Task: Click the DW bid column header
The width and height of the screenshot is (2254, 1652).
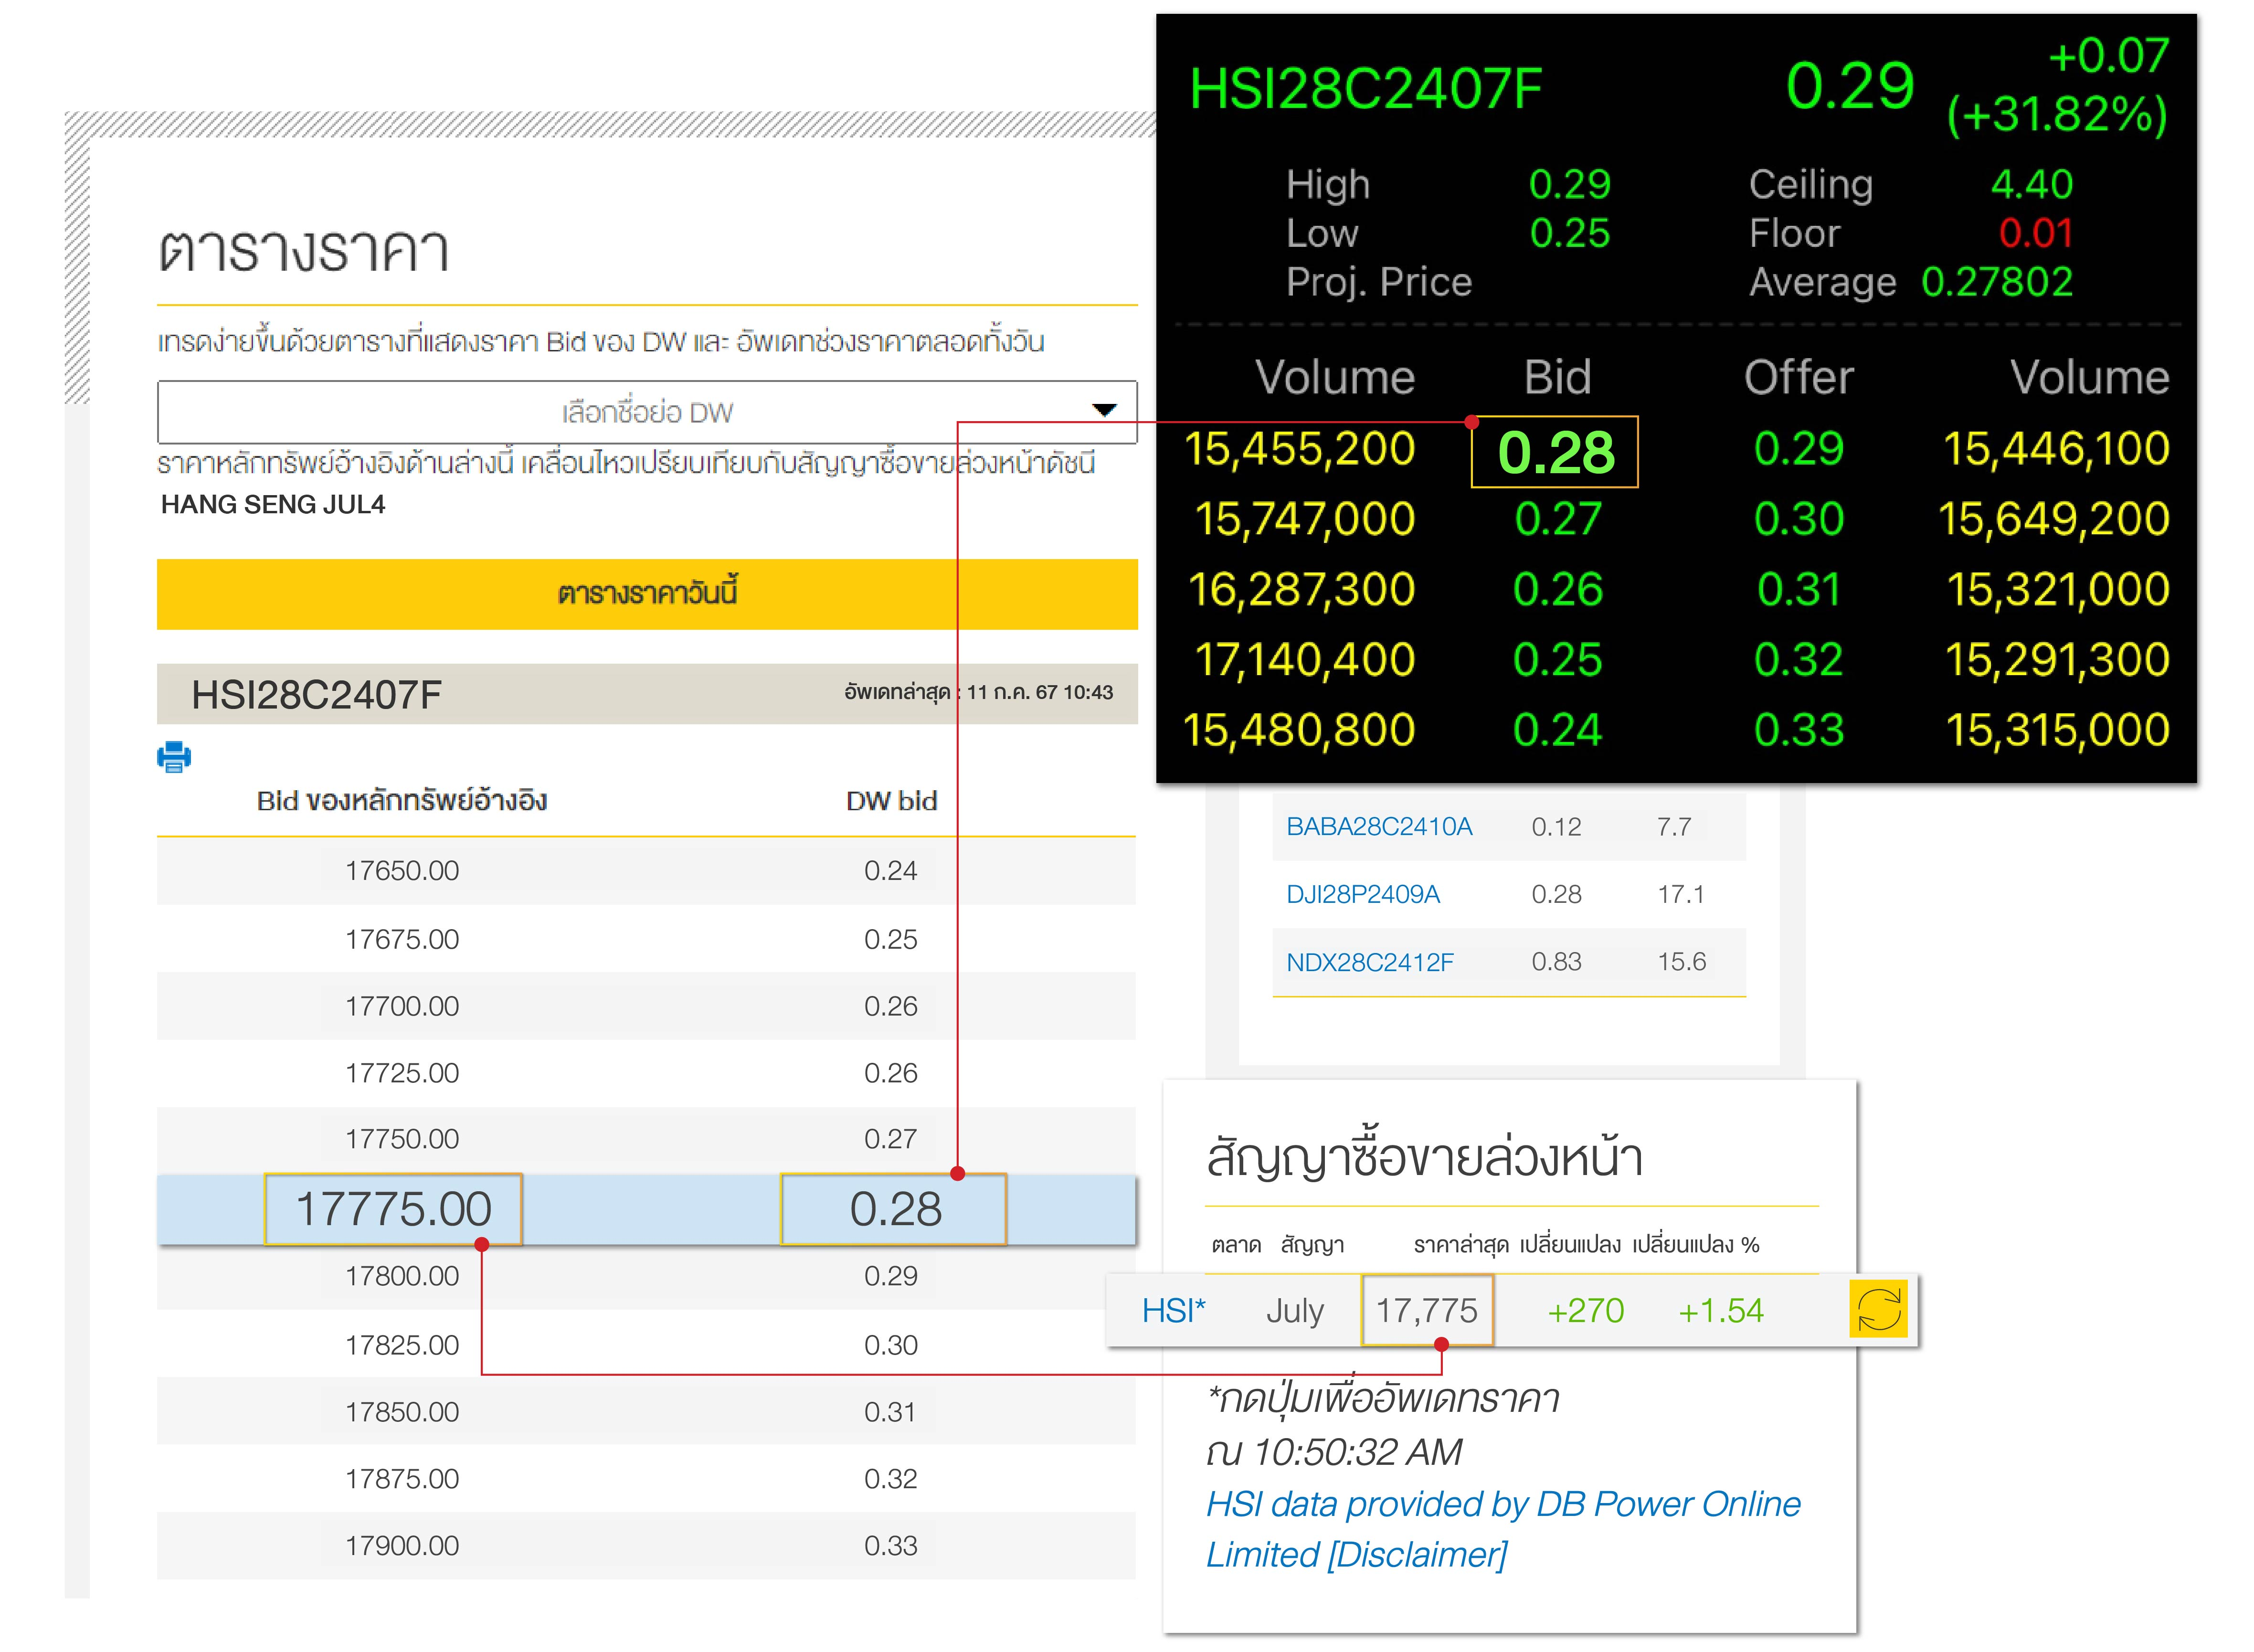Action: click(891, 801)
